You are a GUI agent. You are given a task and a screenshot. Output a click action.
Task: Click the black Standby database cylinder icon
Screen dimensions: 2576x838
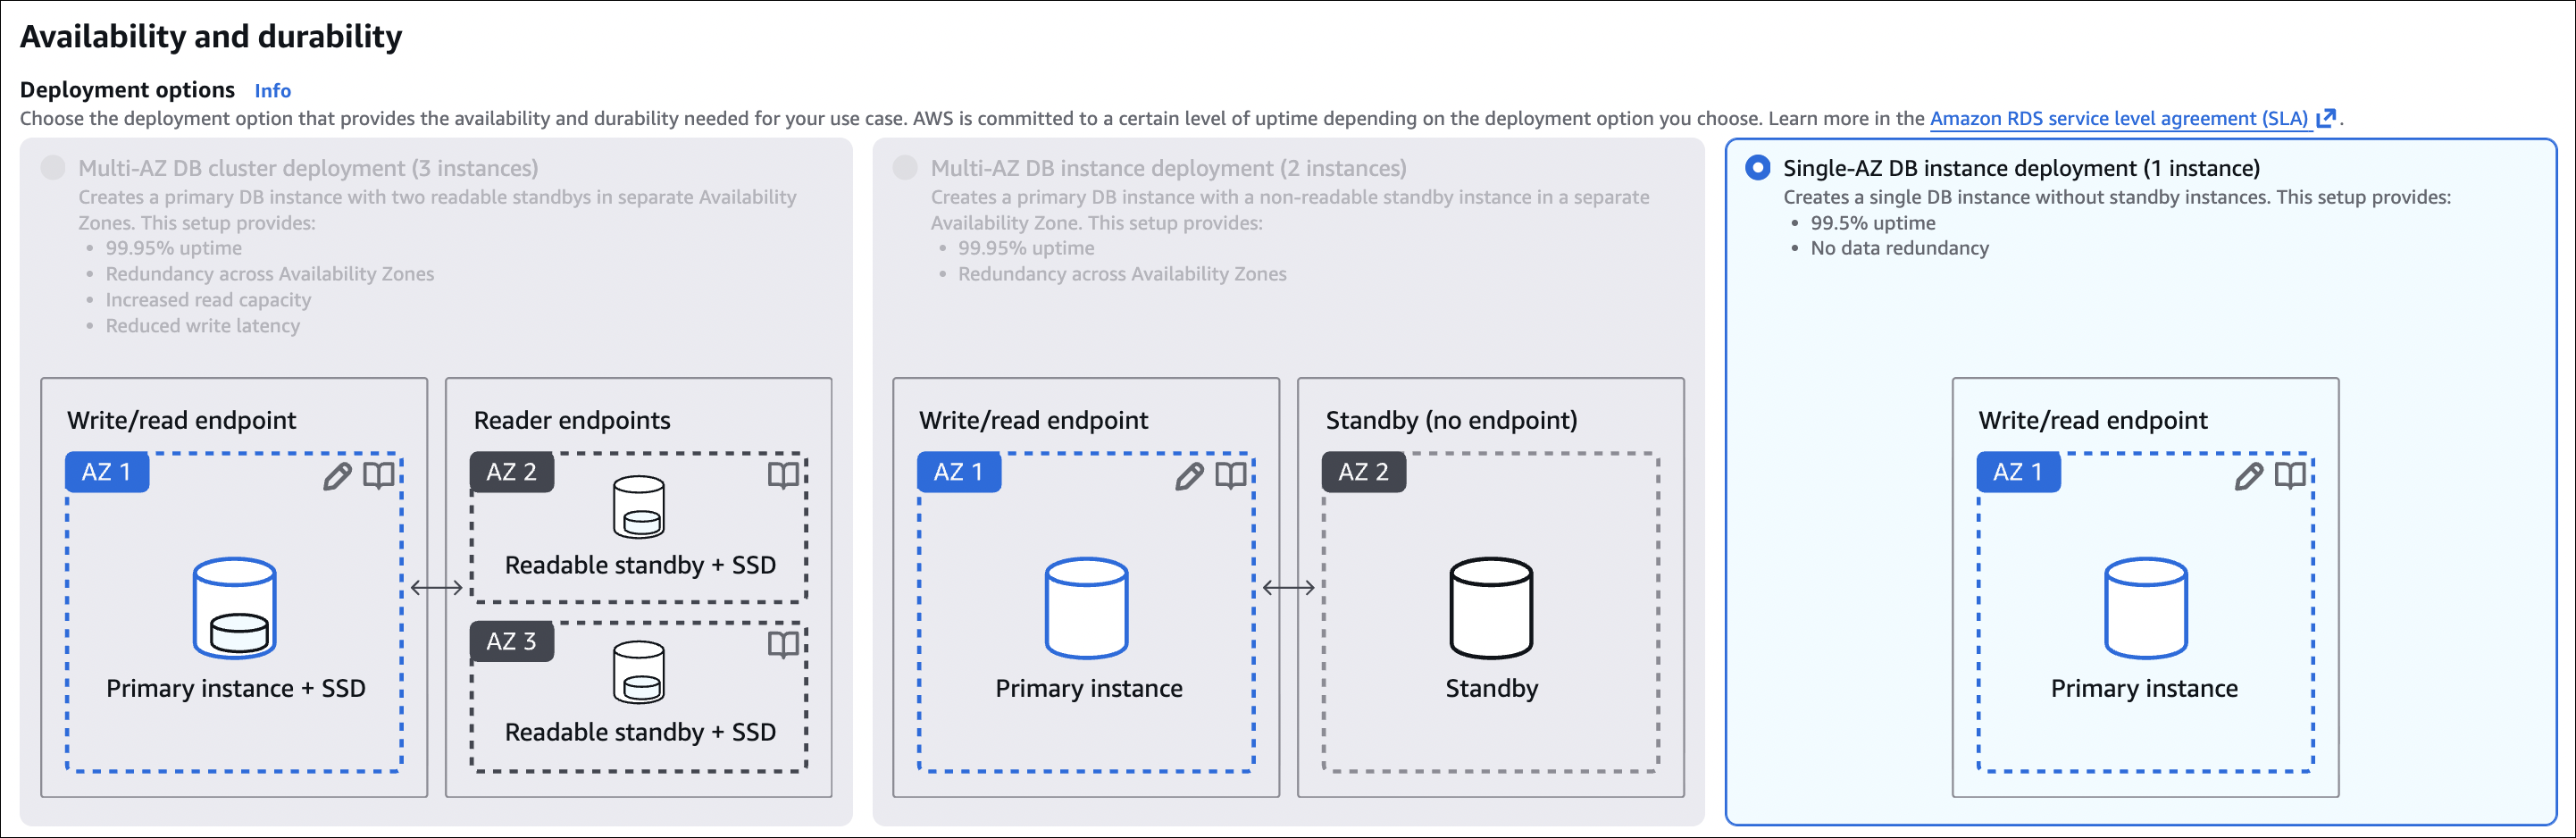[x=1491, y=608]
